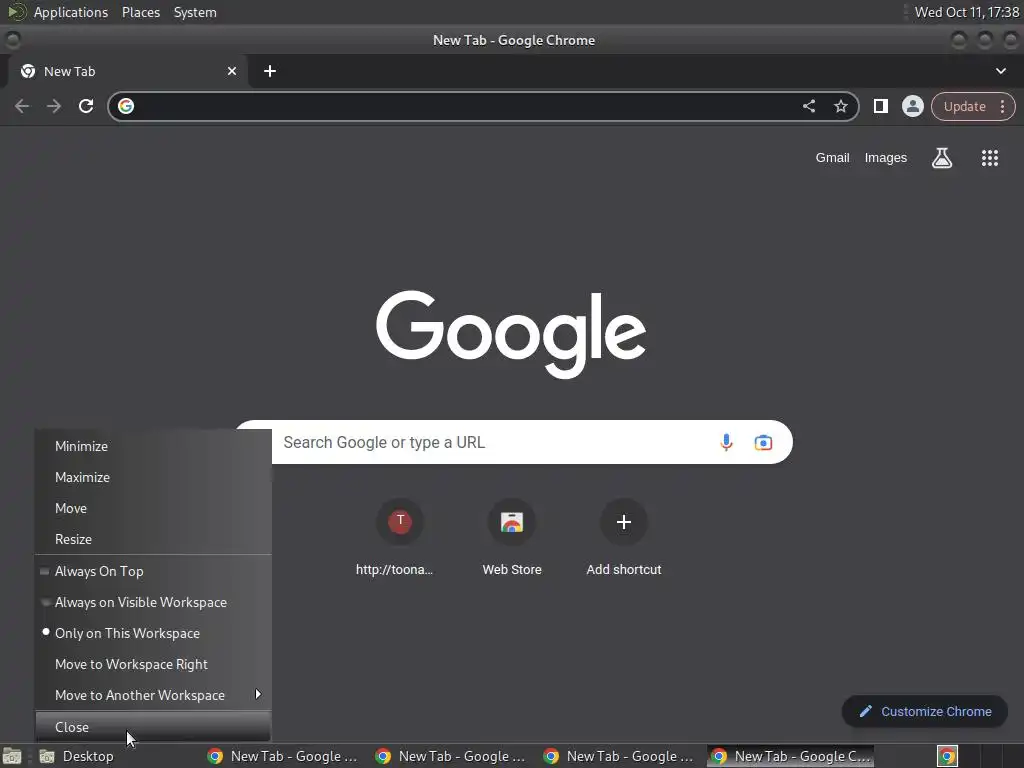This screenshot has height=768, width=1024.
Task: Click the Applications menu logo icon
Action: point(16,12)
